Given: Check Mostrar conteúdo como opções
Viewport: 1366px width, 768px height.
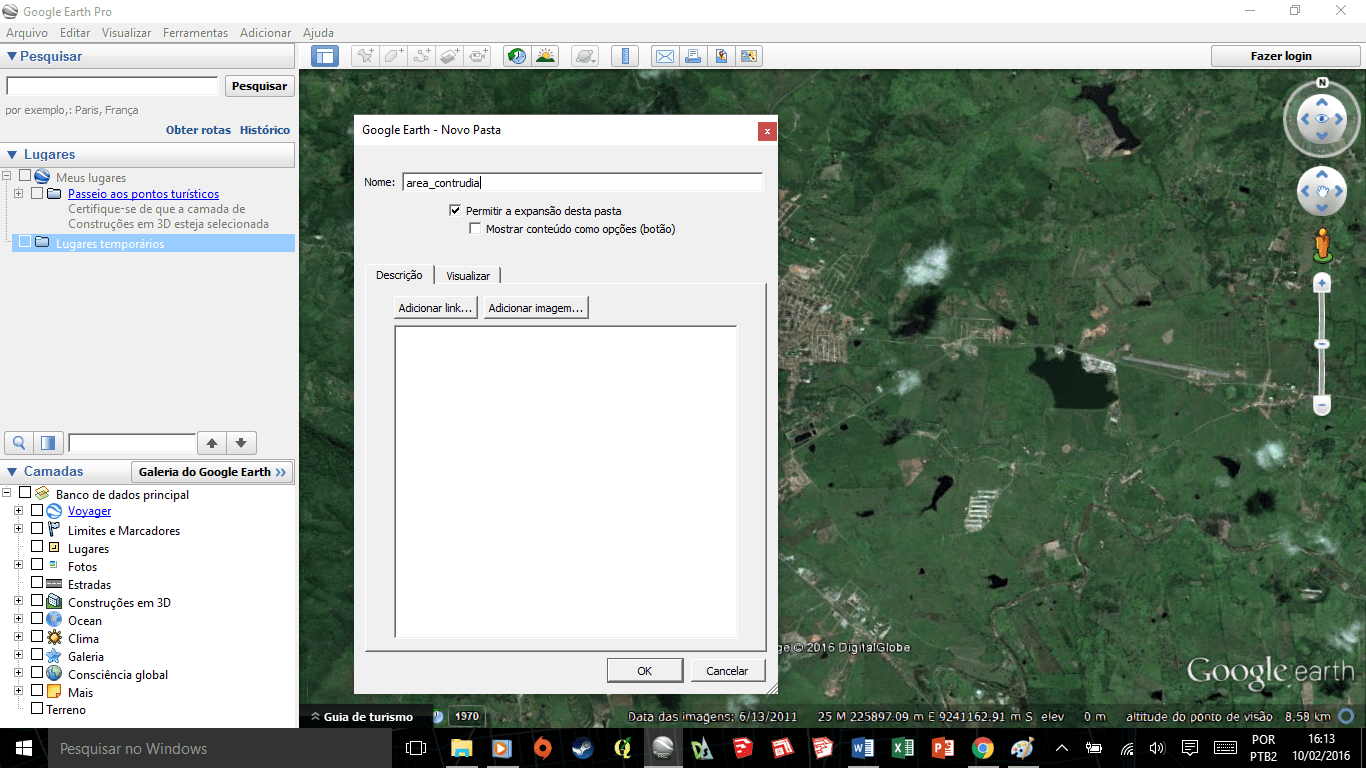Looking at the screenshot, I should tap(476, 229).
